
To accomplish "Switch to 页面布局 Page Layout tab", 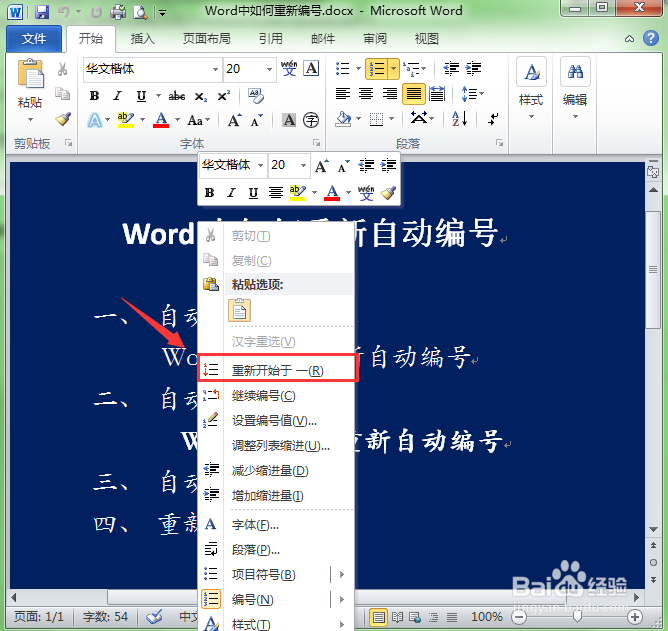I will coord(207,39).
